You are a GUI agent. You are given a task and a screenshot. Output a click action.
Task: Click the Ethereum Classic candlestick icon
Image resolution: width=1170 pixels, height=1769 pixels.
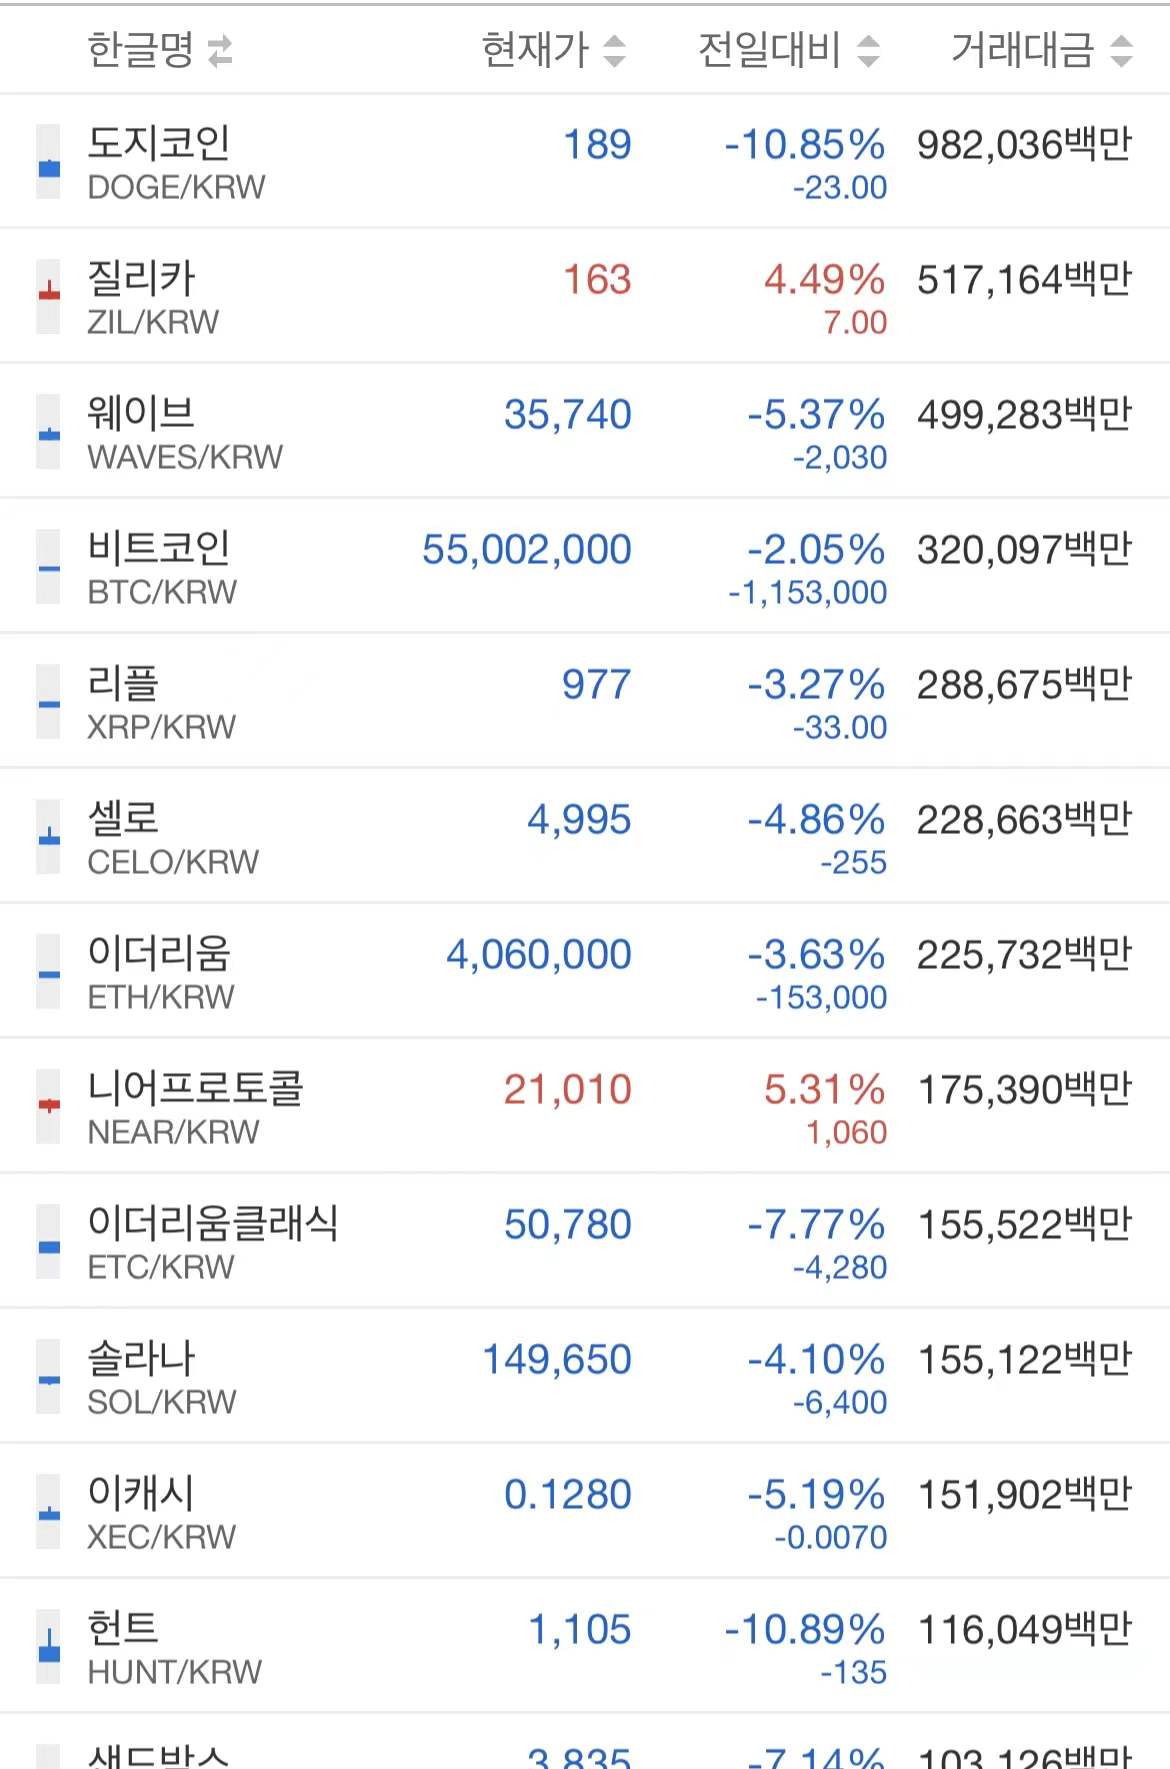pyautogui.click(x=48, y=1242)
